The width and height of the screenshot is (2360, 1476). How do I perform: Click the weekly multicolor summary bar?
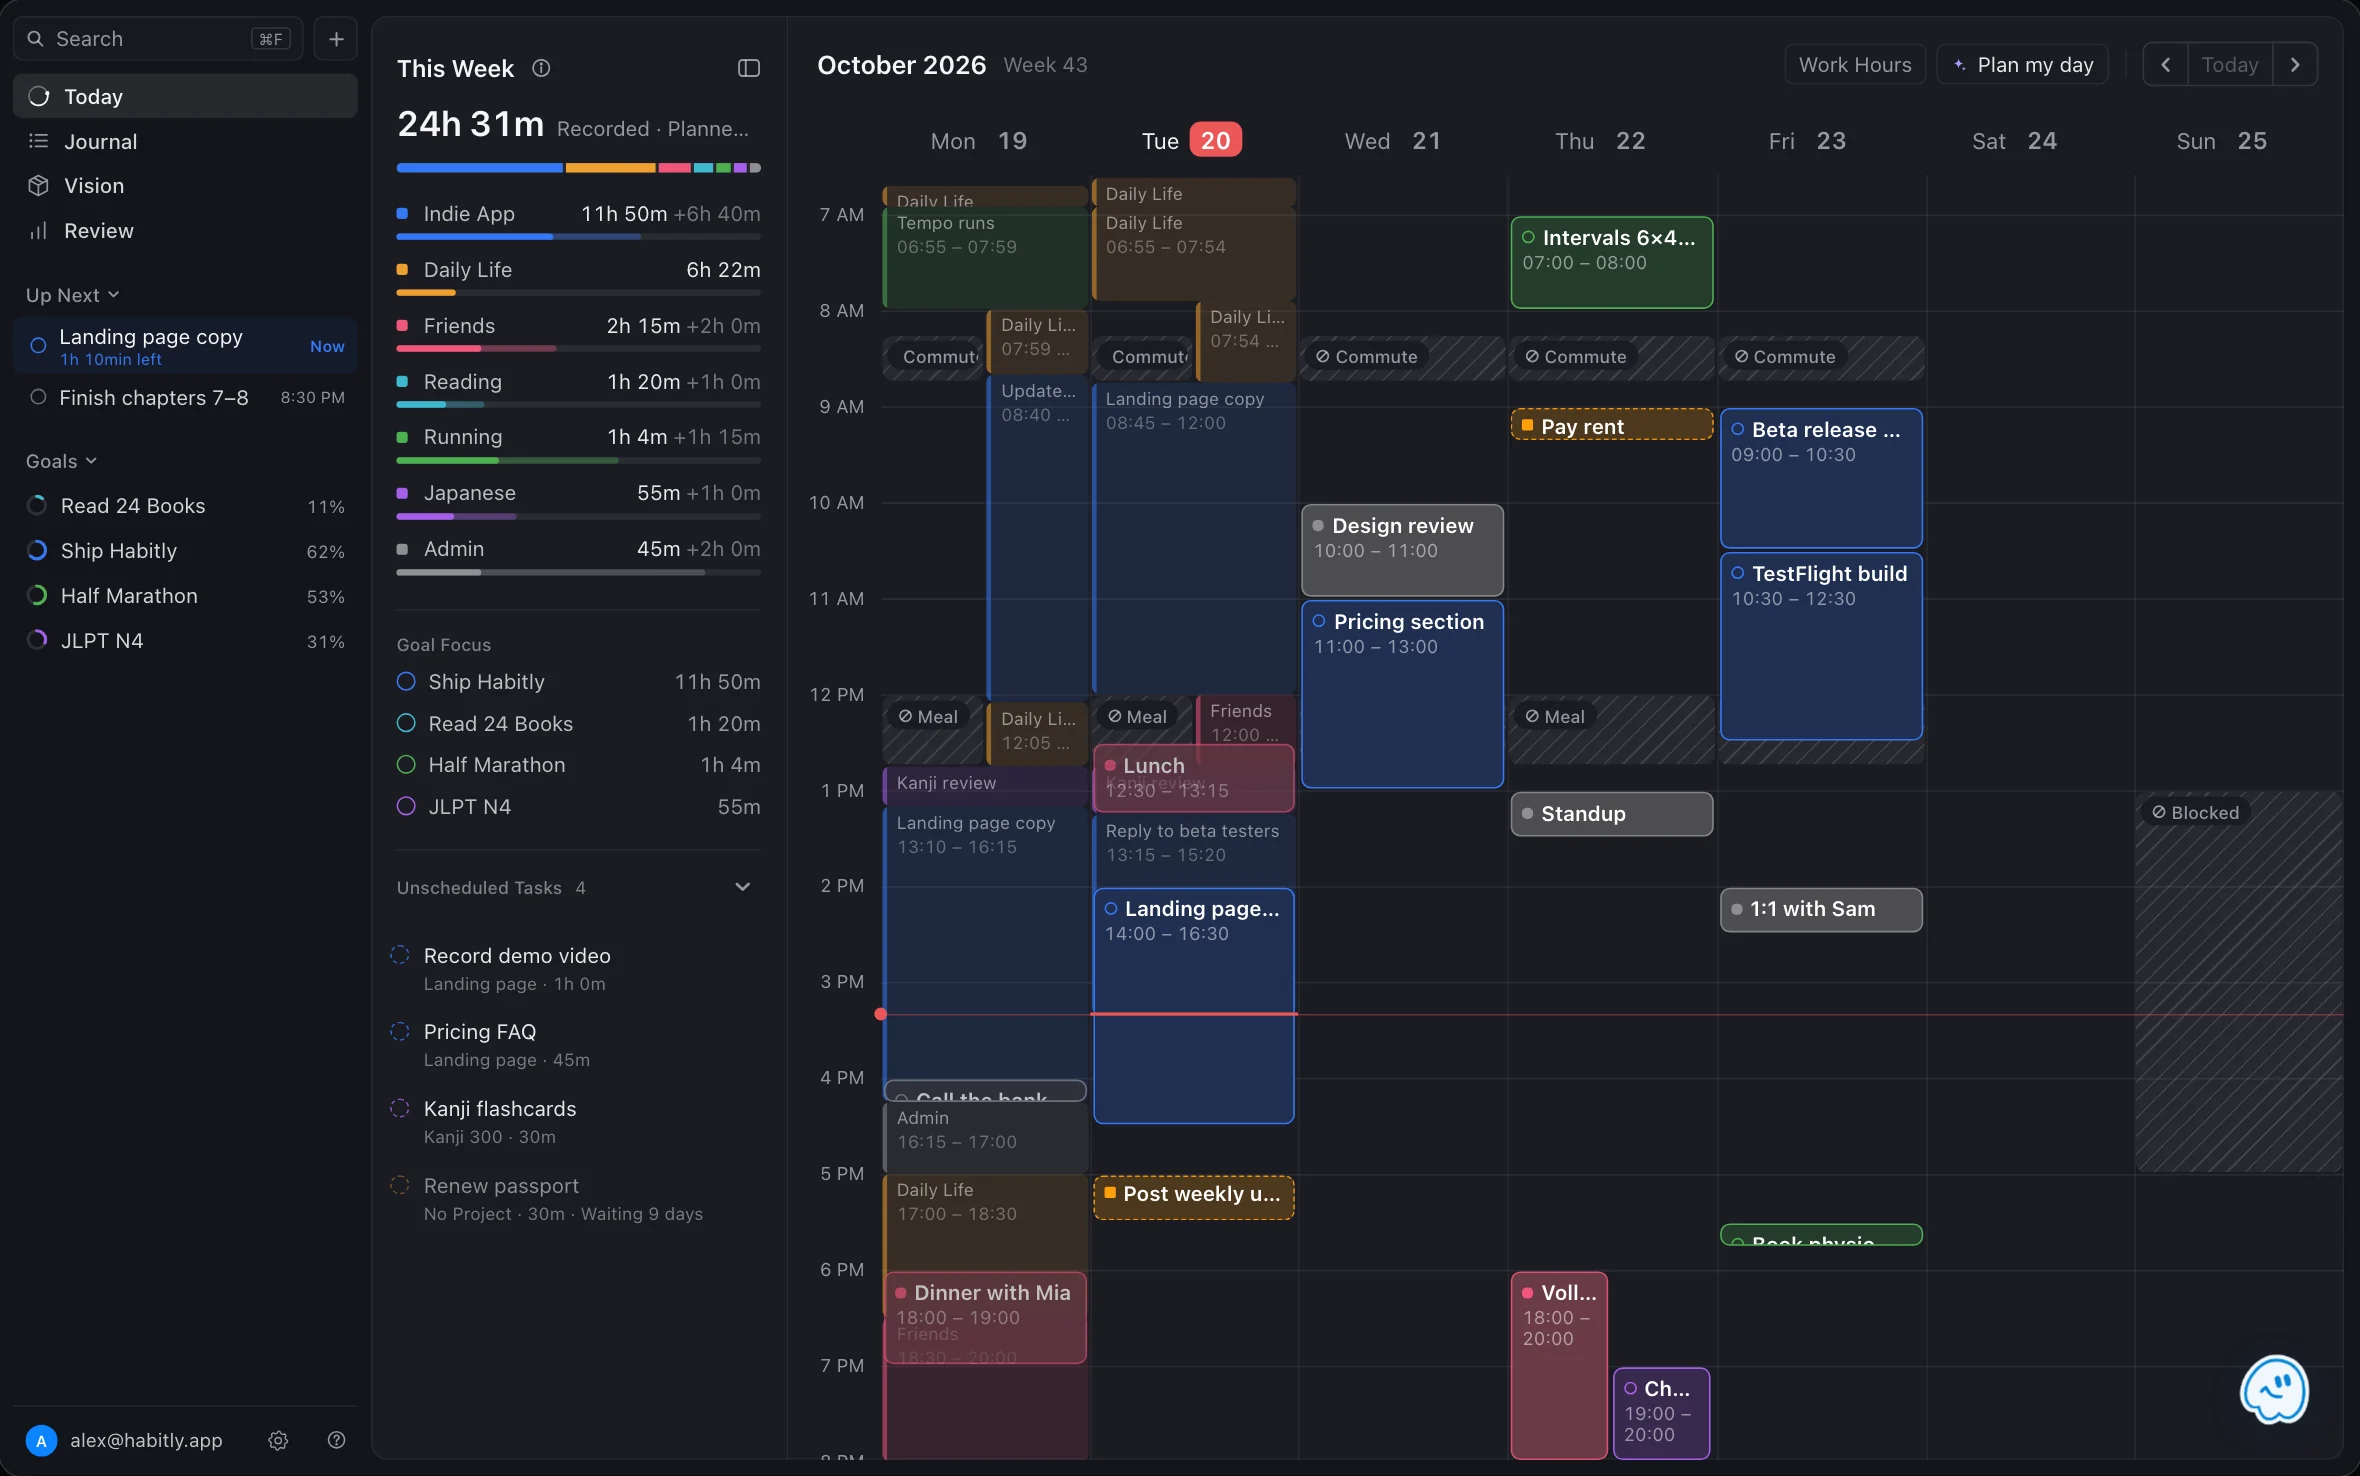[x=578, y=168]
